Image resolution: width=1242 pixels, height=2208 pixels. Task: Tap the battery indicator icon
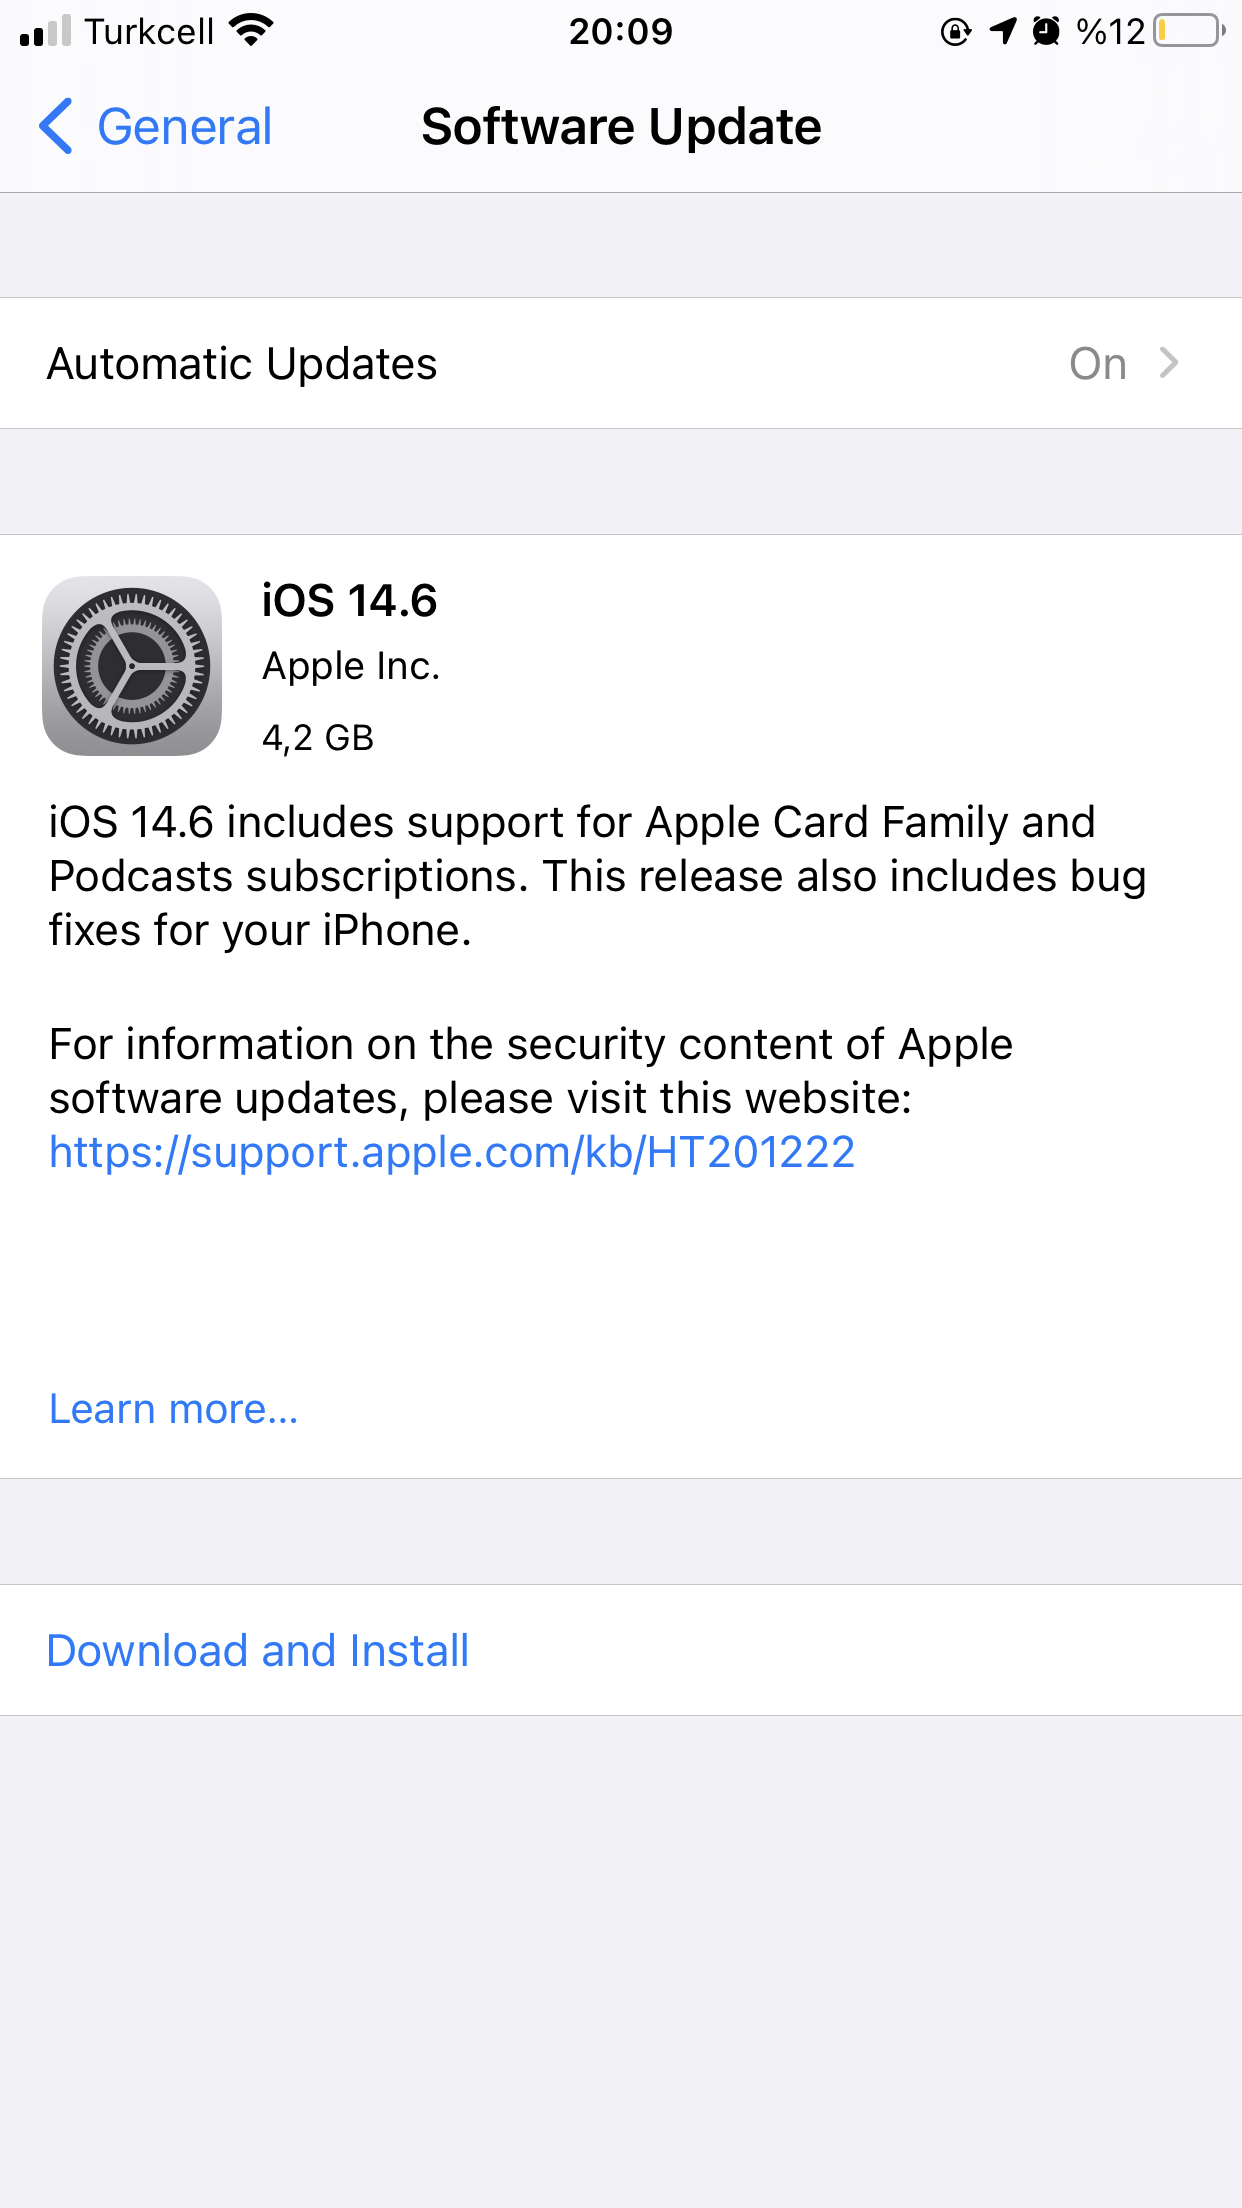click(1189, 31)
